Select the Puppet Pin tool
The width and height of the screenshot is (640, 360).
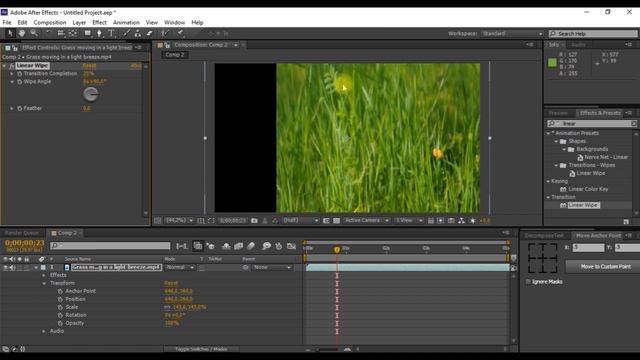pyautogui.click(x=180, y=33)
